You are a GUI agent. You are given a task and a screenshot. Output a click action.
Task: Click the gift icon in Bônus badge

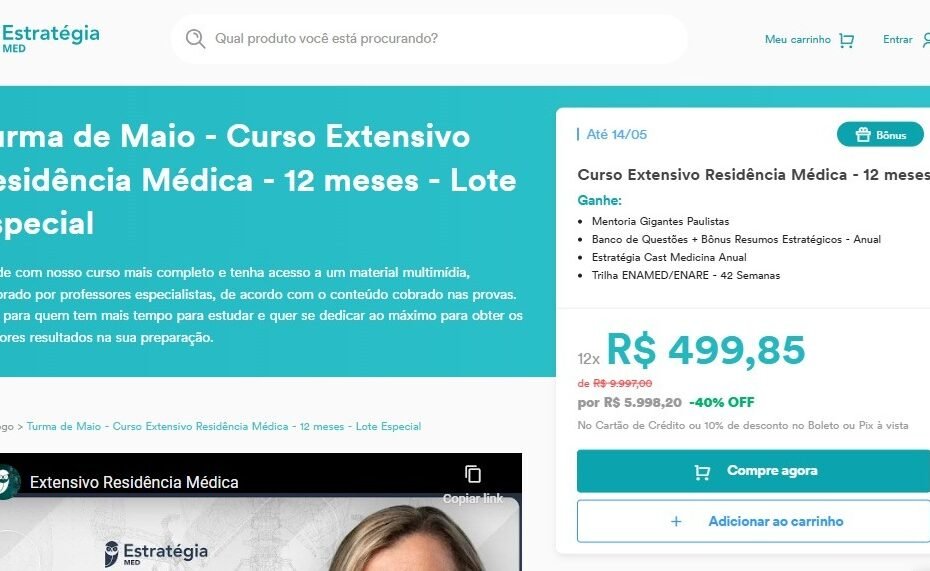863,135
